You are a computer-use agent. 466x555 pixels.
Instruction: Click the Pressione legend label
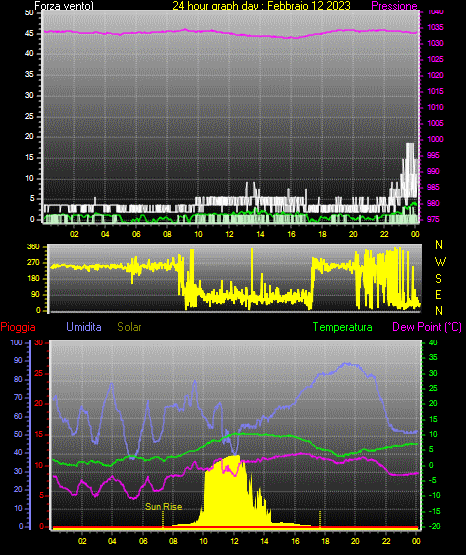click(x=394, y=6)
